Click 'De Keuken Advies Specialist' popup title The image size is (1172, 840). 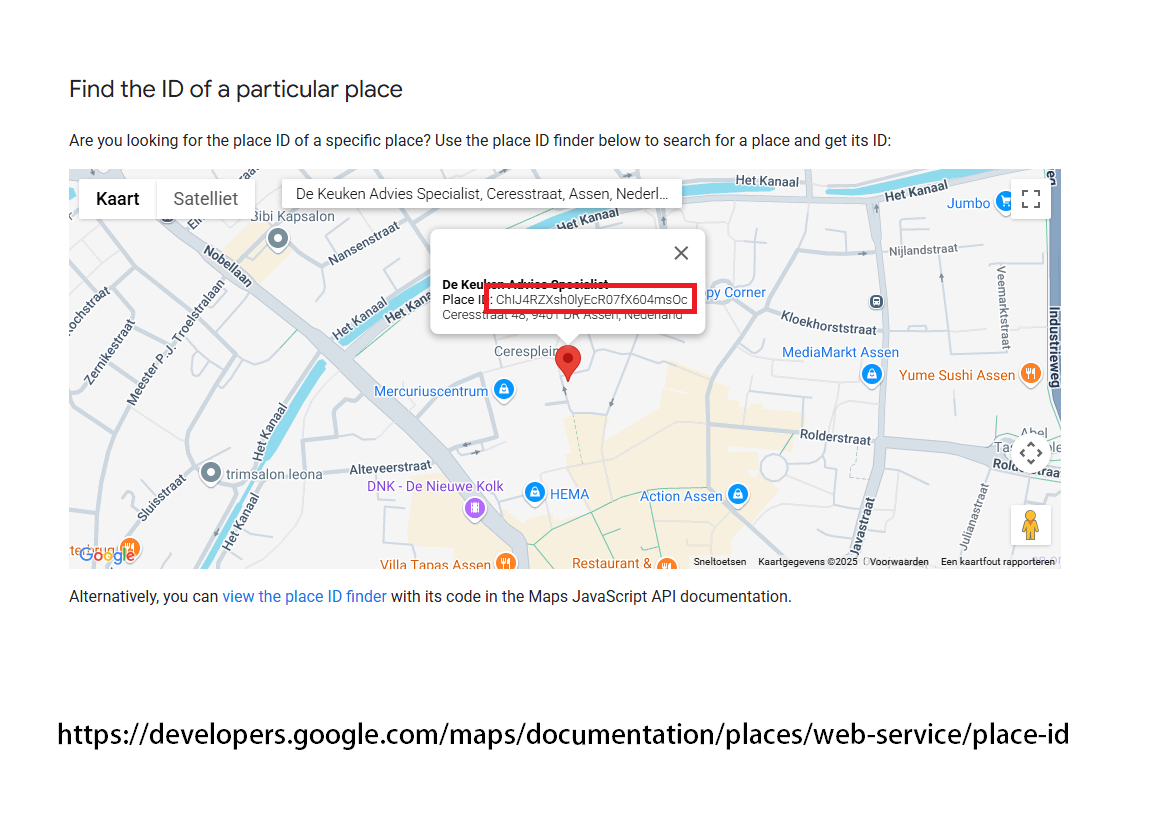(x=525, y=284)
